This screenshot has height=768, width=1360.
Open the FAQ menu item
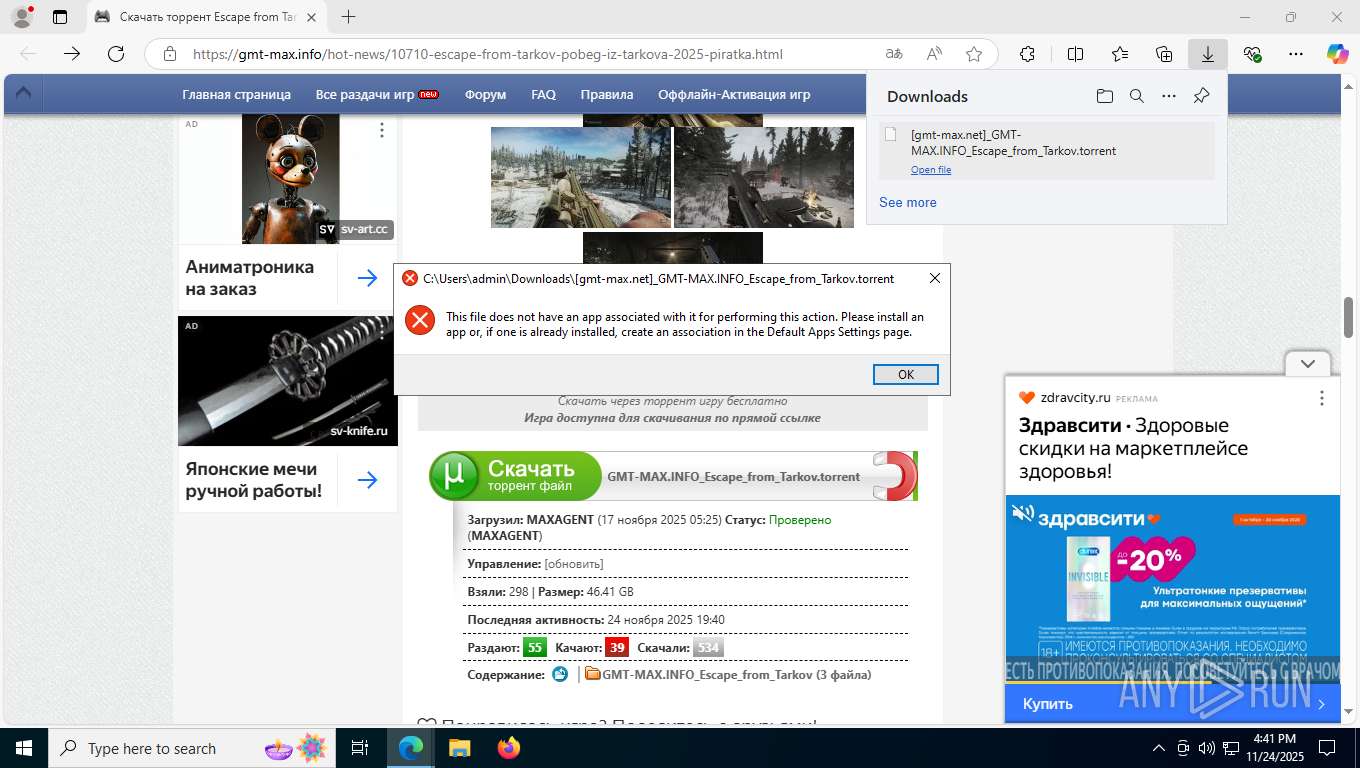click(x=543, y=94)
